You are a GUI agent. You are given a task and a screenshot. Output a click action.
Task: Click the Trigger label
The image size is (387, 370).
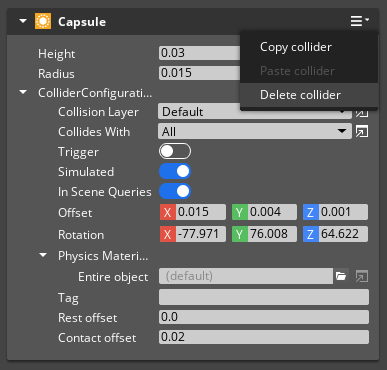(78, 152)
